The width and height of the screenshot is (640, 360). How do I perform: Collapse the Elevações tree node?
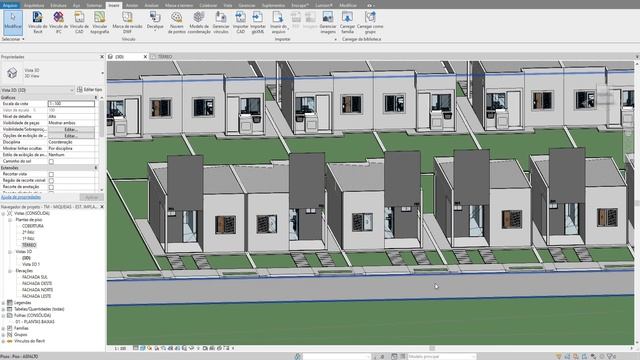[10, 271]
